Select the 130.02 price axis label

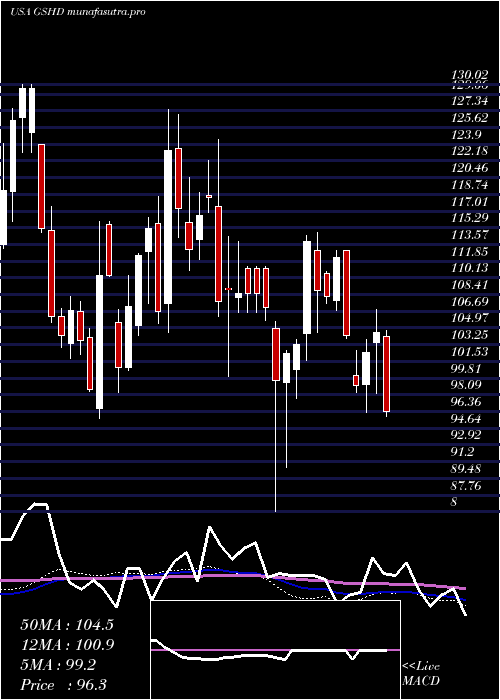point(469,75)
